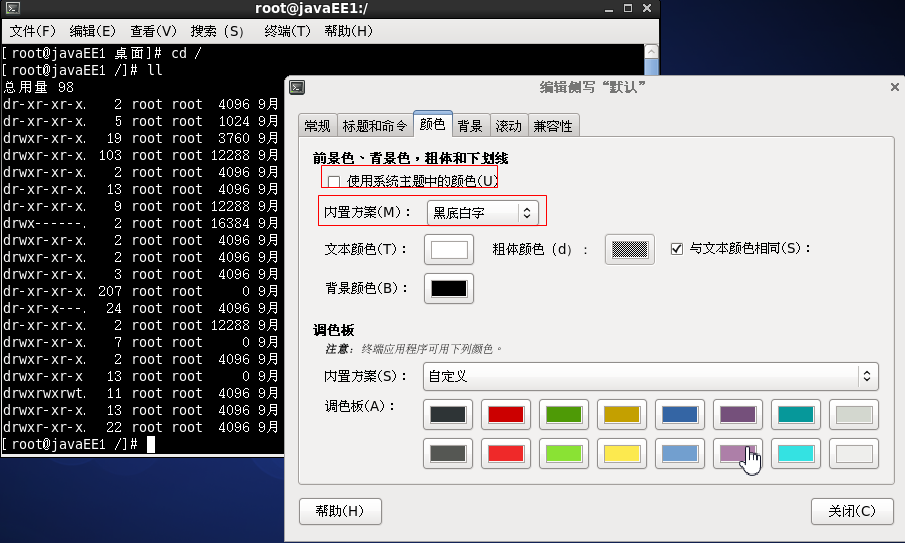Choose dark gray palette color, bottom row
Viewport: 905px width, 543px height.
click(448, 454)
